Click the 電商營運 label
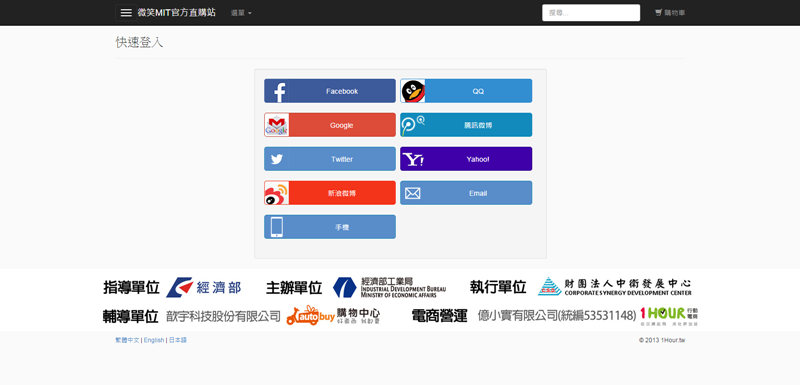Viewport: 800px width, 385px height. pyautogui.click(x=439, y=316)
